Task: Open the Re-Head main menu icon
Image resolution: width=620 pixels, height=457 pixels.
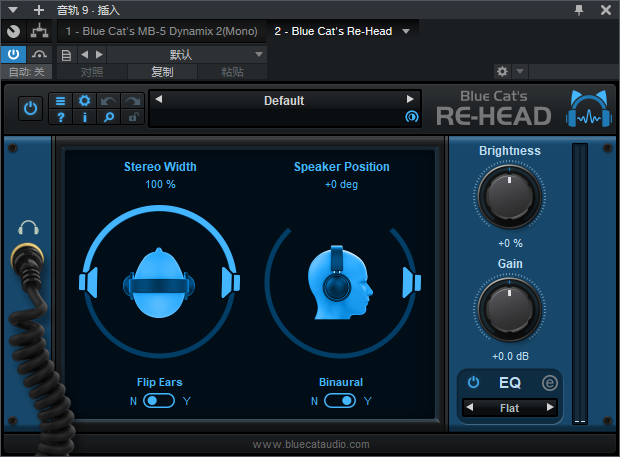Action: pyautogui.click(x=60, y=101)
